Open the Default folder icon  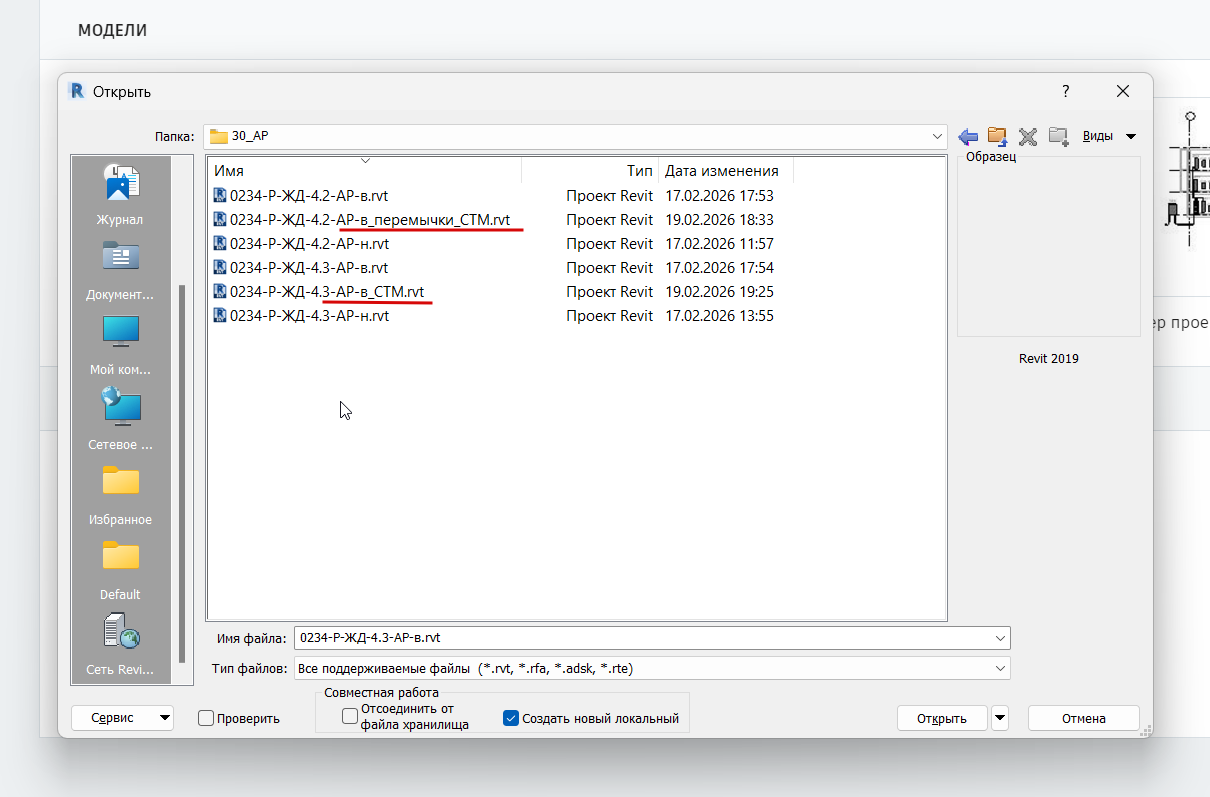(121, 556)
